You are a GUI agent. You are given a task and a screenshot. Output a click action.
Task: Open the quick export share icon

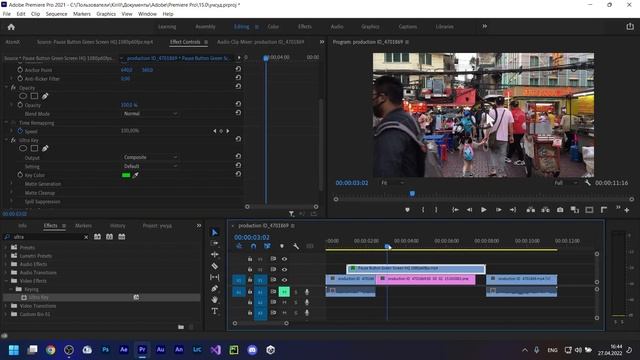(630, 27)
